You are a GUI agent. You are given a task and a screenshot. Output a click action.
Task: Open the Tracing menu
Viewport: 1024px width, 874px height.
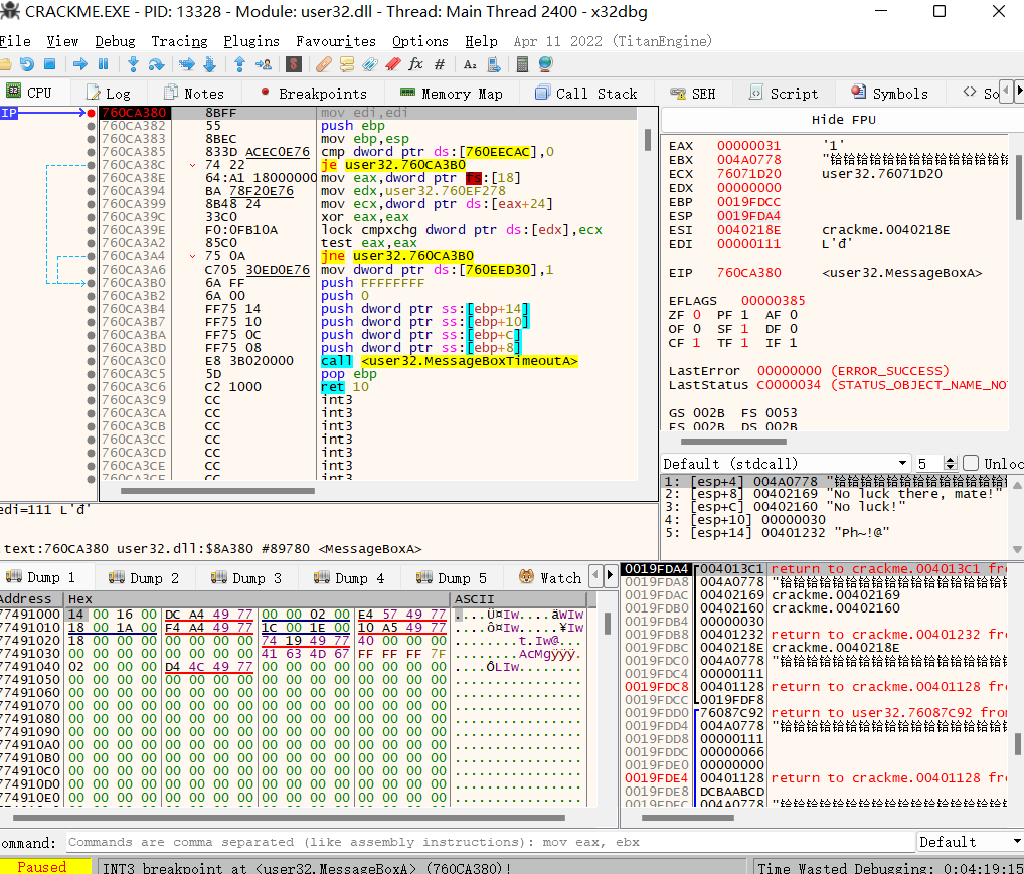tap(179, 41)
